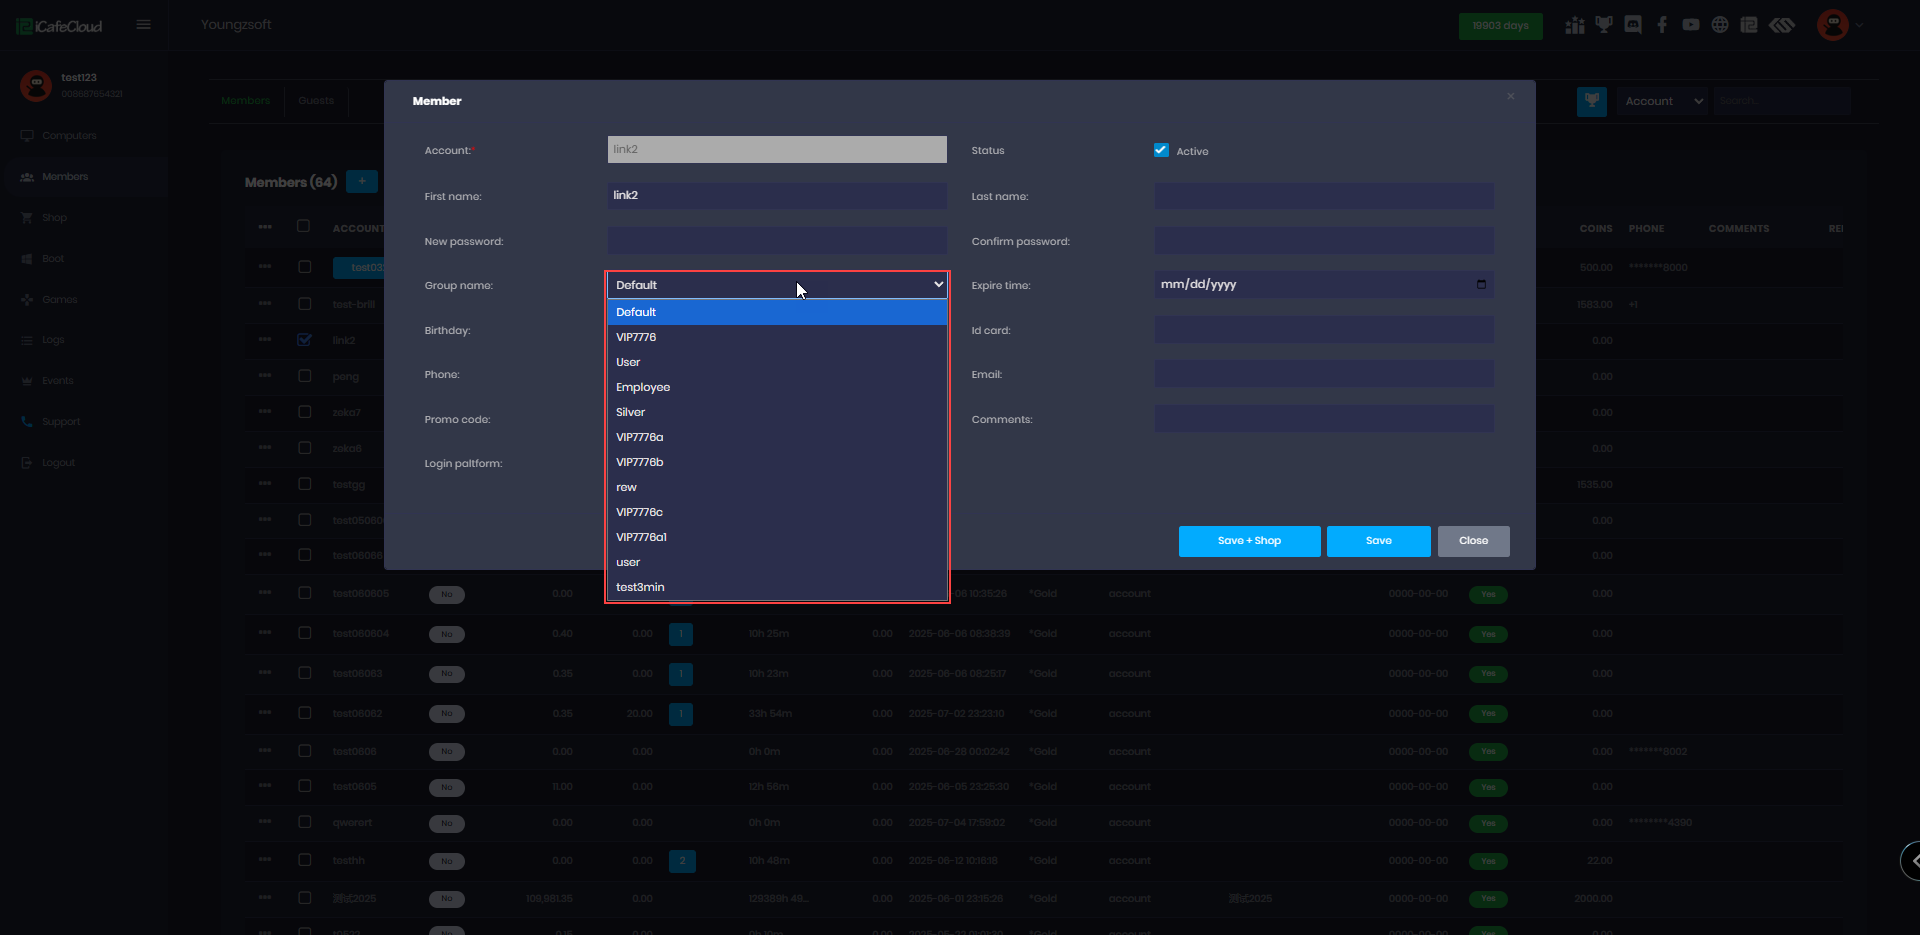The width and height of the screenshot is (1920, 935).
Task: Click the Last name input field
Action: coord(1324,196)
